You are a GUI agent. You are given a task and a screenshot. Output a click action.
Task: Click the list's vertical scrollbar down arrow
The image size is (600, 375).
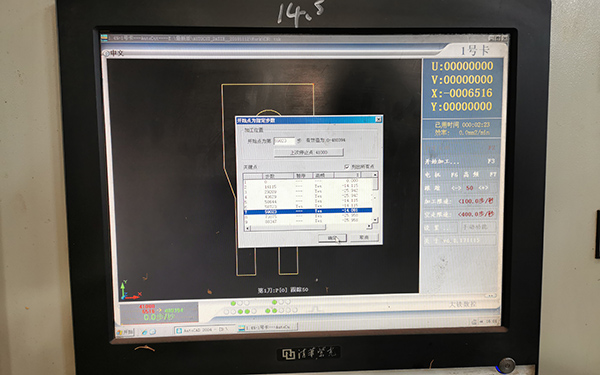[x=375, y=220]
